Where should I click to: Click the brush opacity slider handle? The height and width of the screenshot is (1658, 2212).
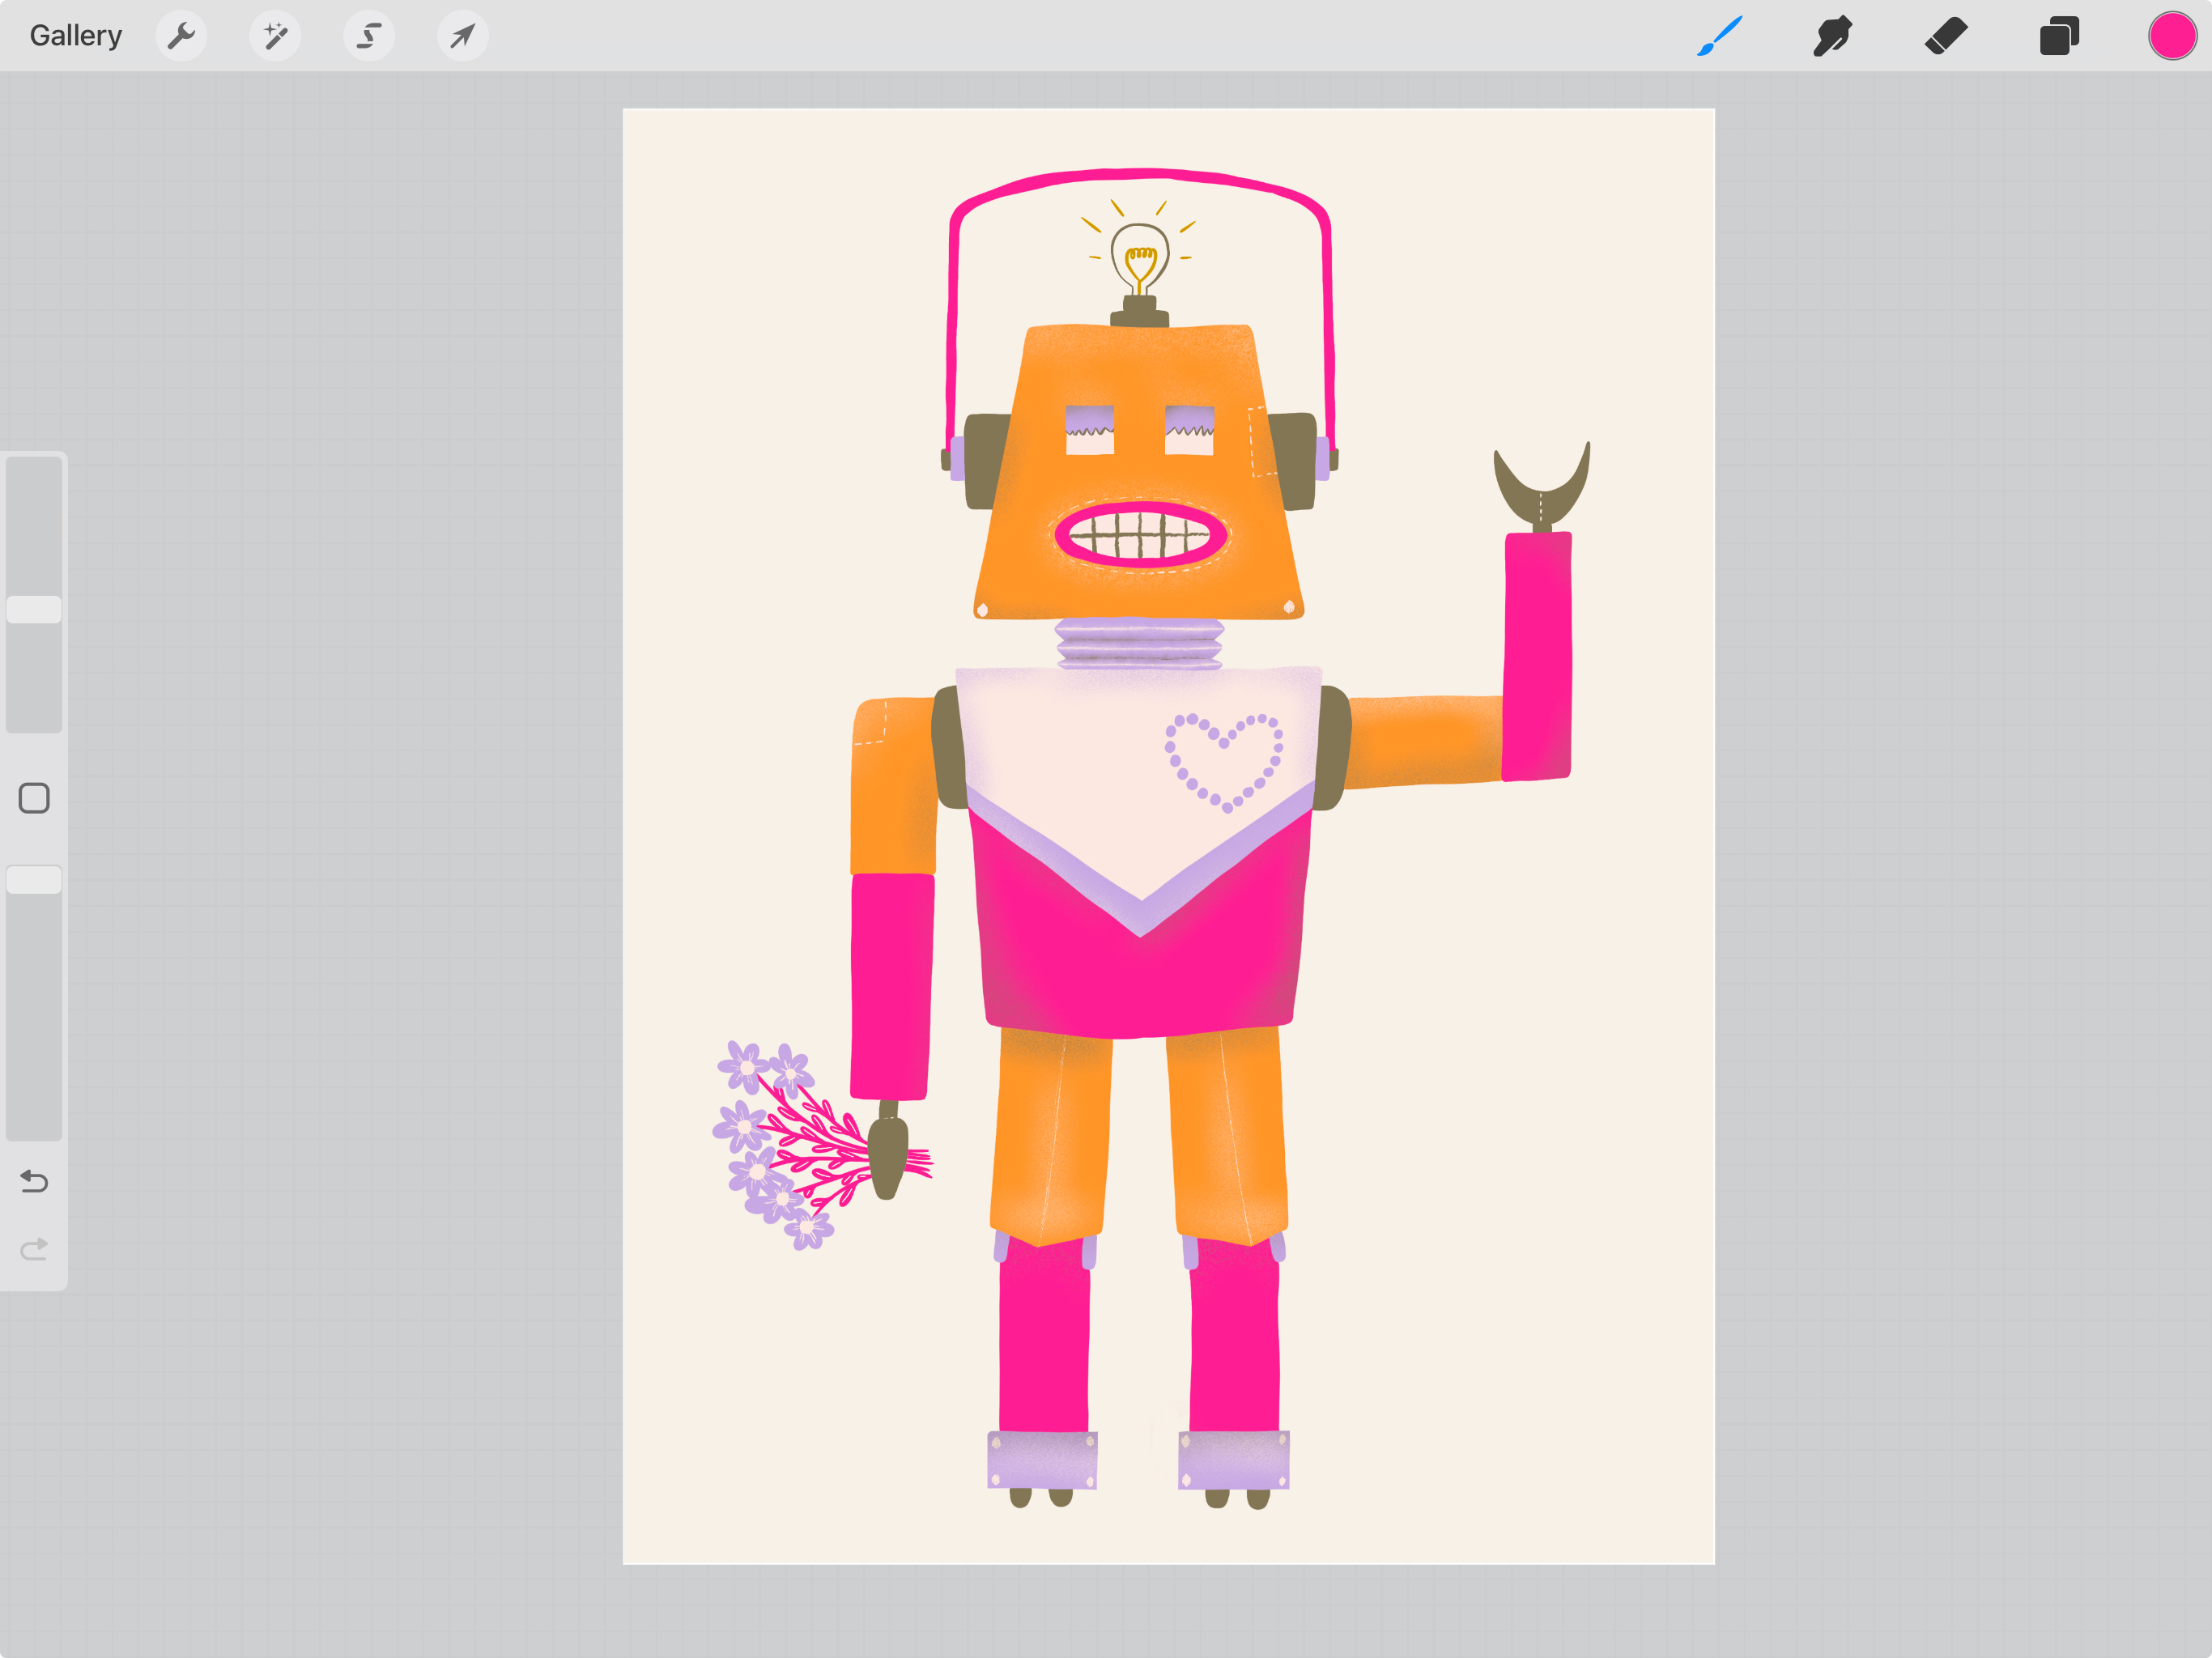(x=34, y=880)
